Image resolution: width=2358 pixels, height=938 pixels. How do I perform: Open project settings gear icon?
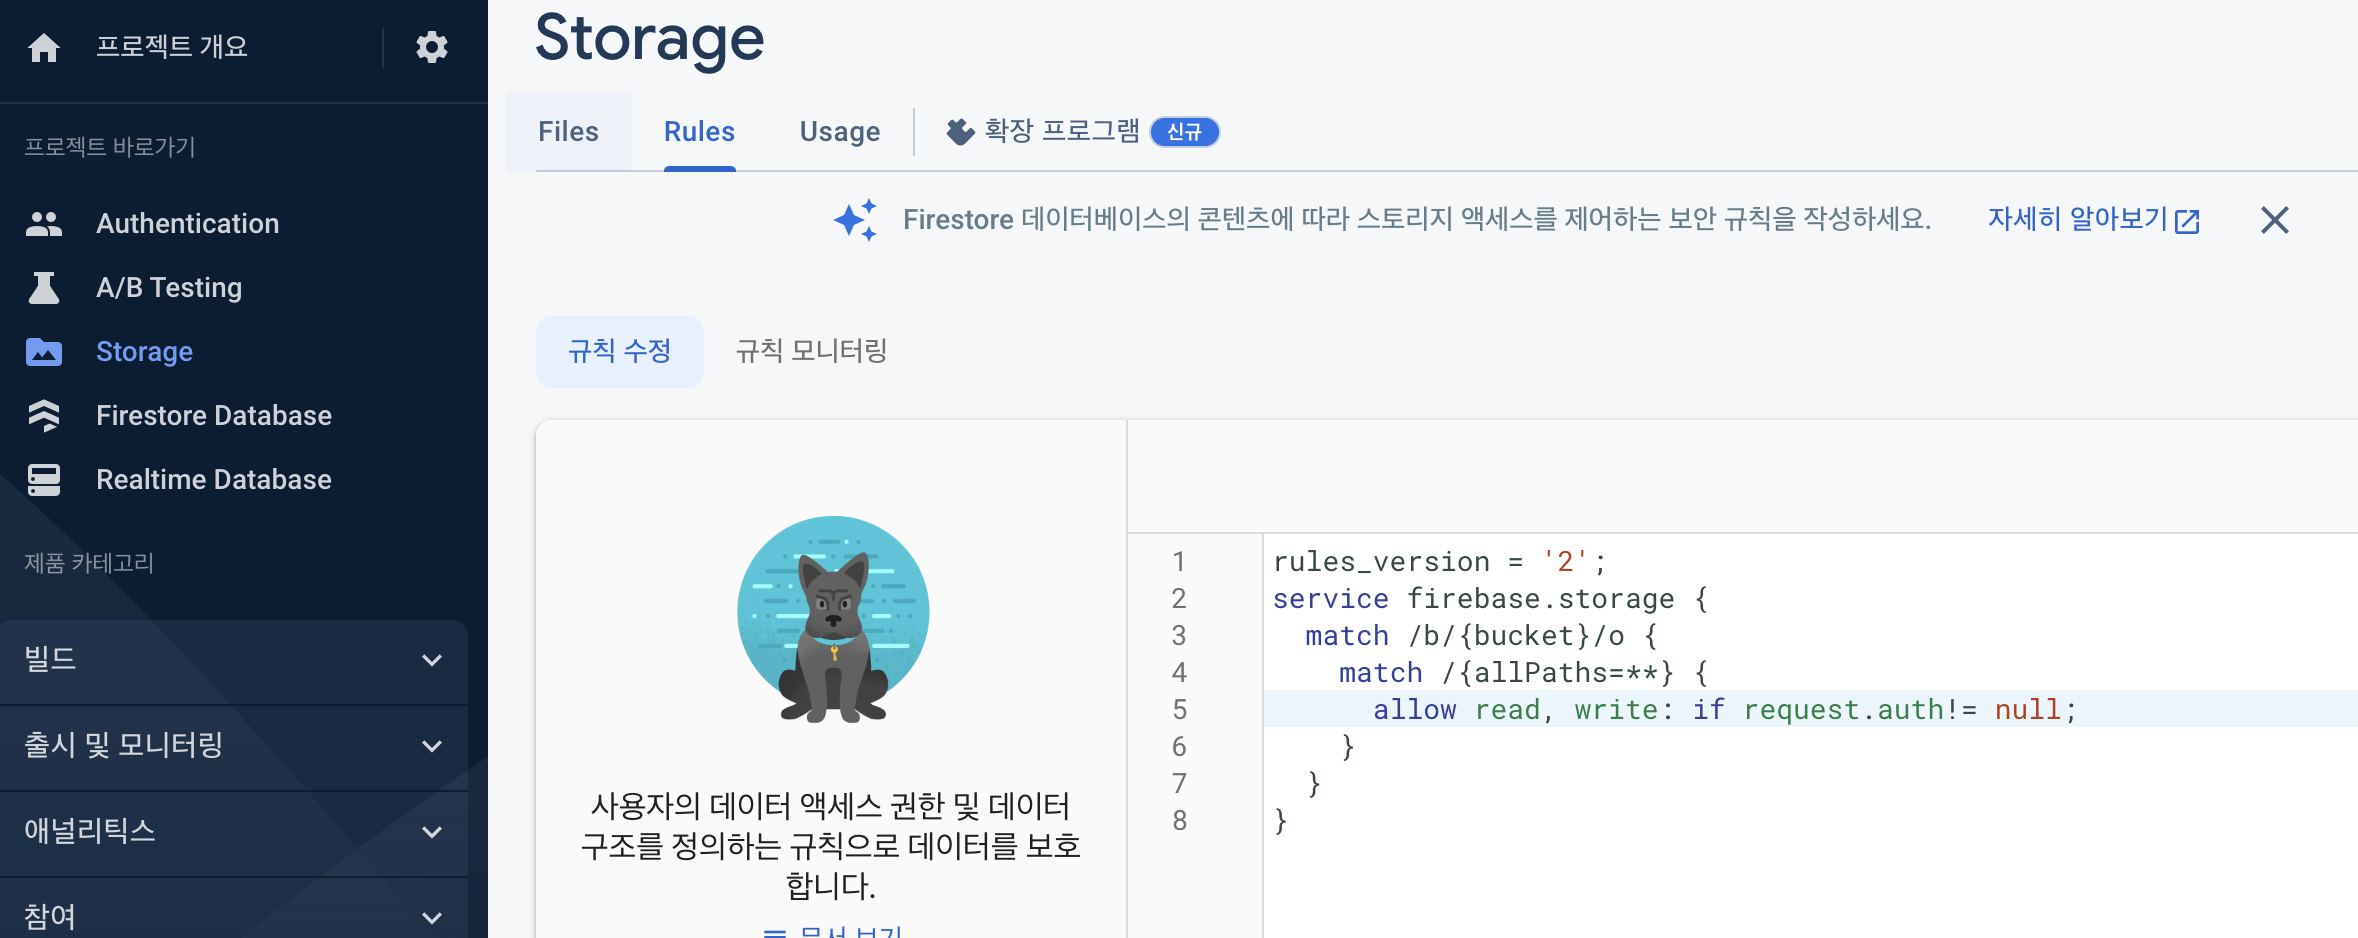point(432,47)
